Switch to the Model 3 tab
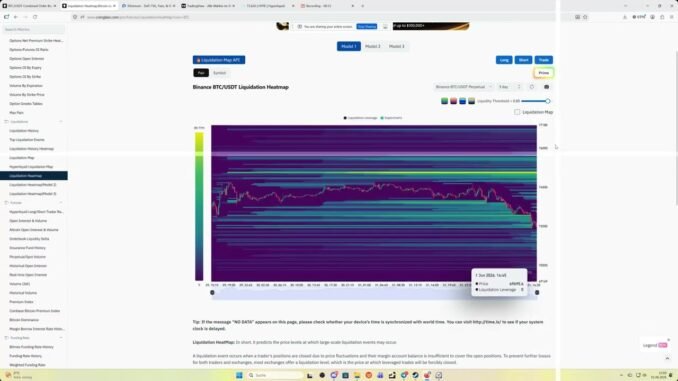 click(x=397, y=46)
